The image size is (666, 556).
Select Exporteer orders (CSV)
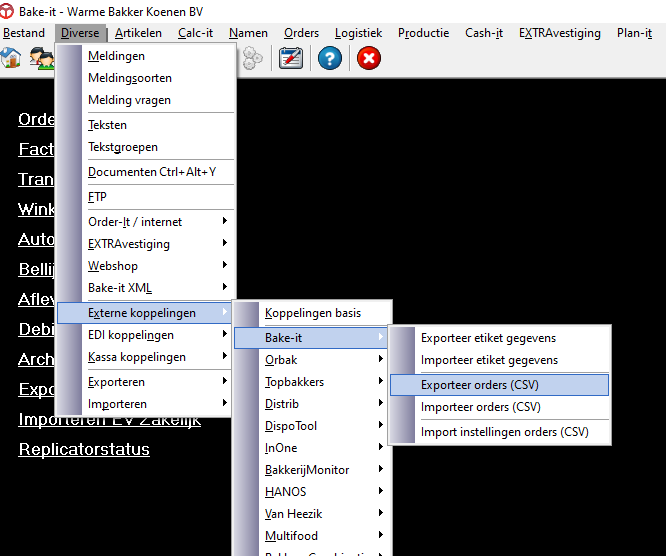(500, 385)
